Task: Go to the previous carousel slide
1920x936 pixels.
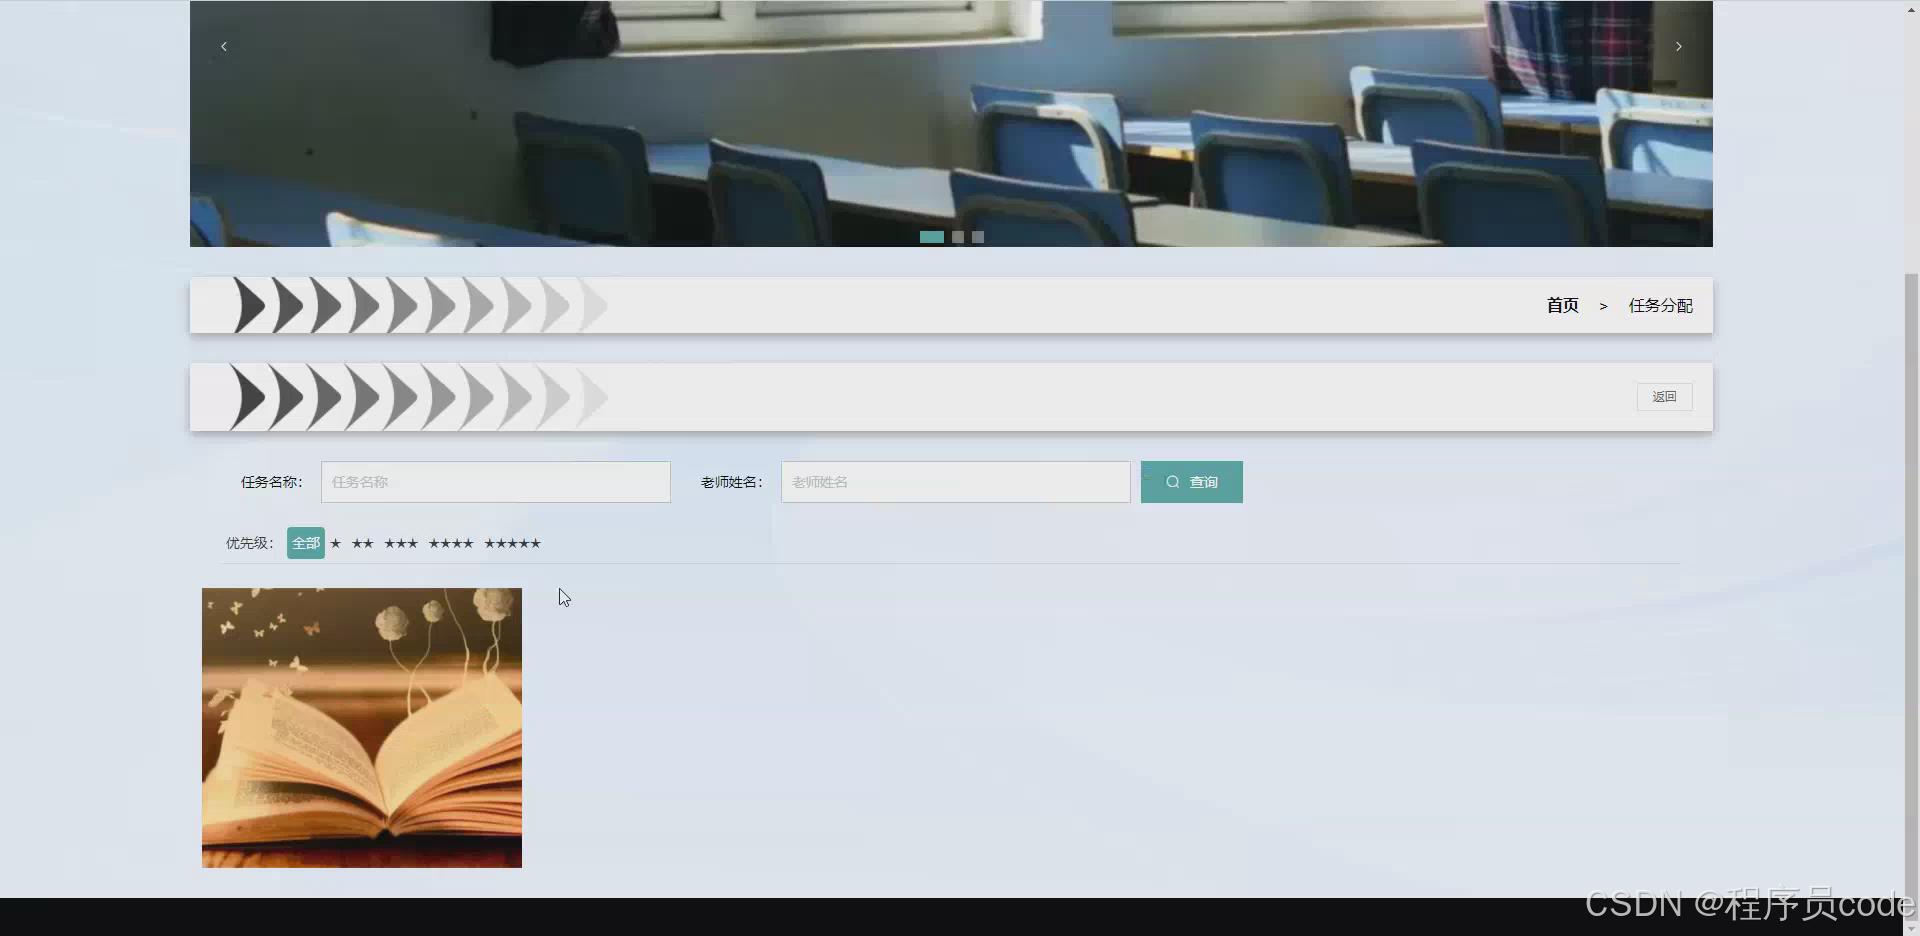Action: point(224,46)
